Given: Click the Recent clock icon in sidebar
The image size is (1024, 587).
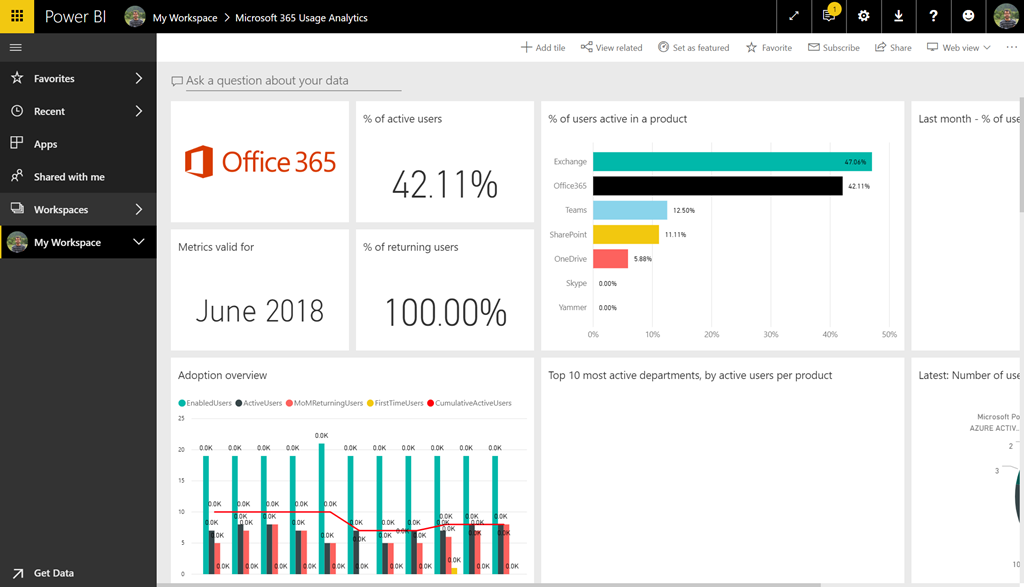Looking at the screenshot, I should tap(17, 110).
